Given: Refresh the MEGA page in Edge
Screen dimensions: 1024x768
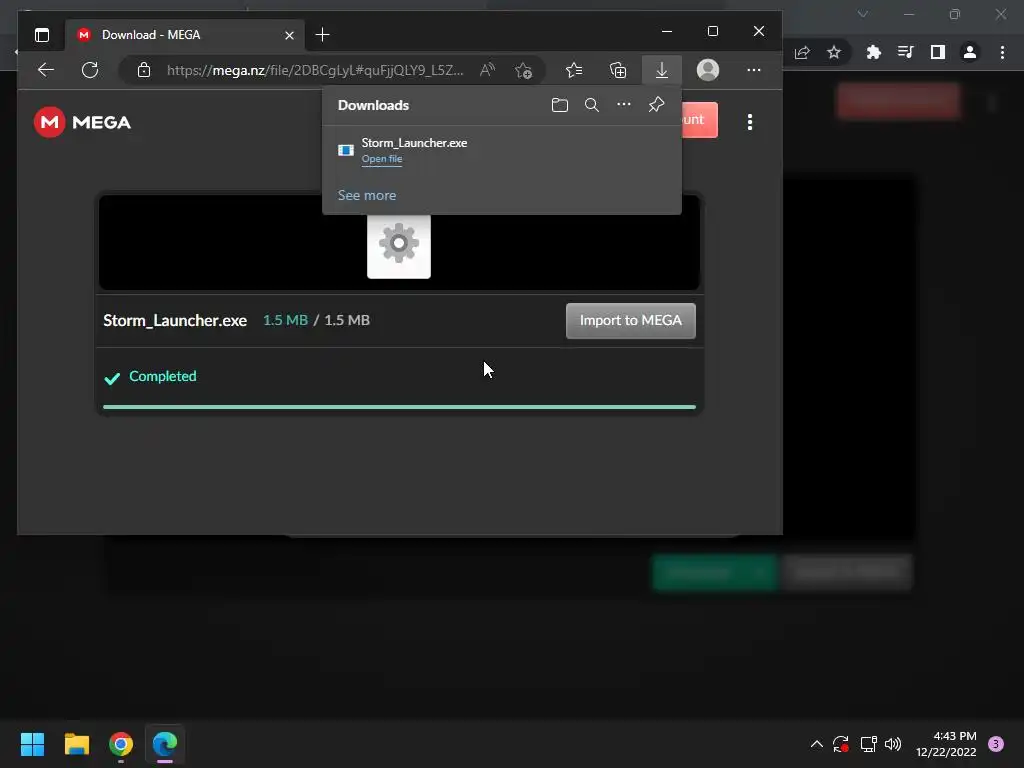Looking at the screenshot, I should 90,70.
